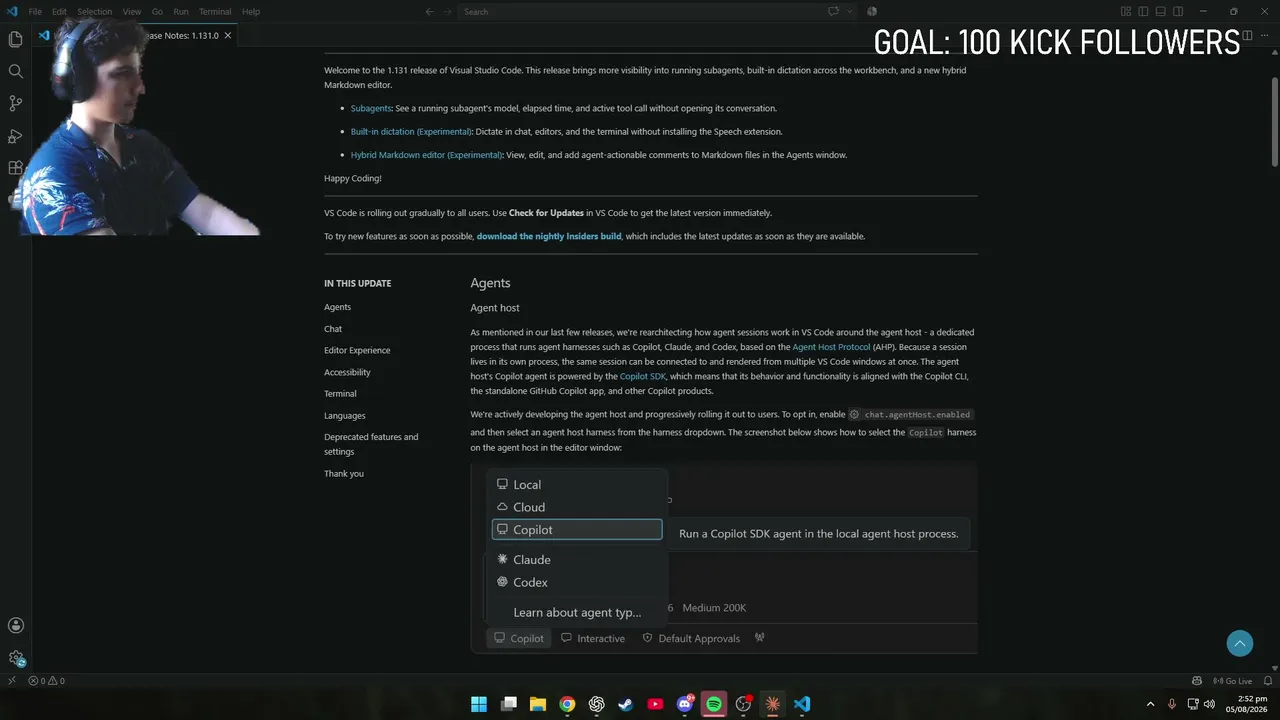Open the Agent Host Protocol link
The width and height of the screenshot is (1280, 720).
click(831, 347)
